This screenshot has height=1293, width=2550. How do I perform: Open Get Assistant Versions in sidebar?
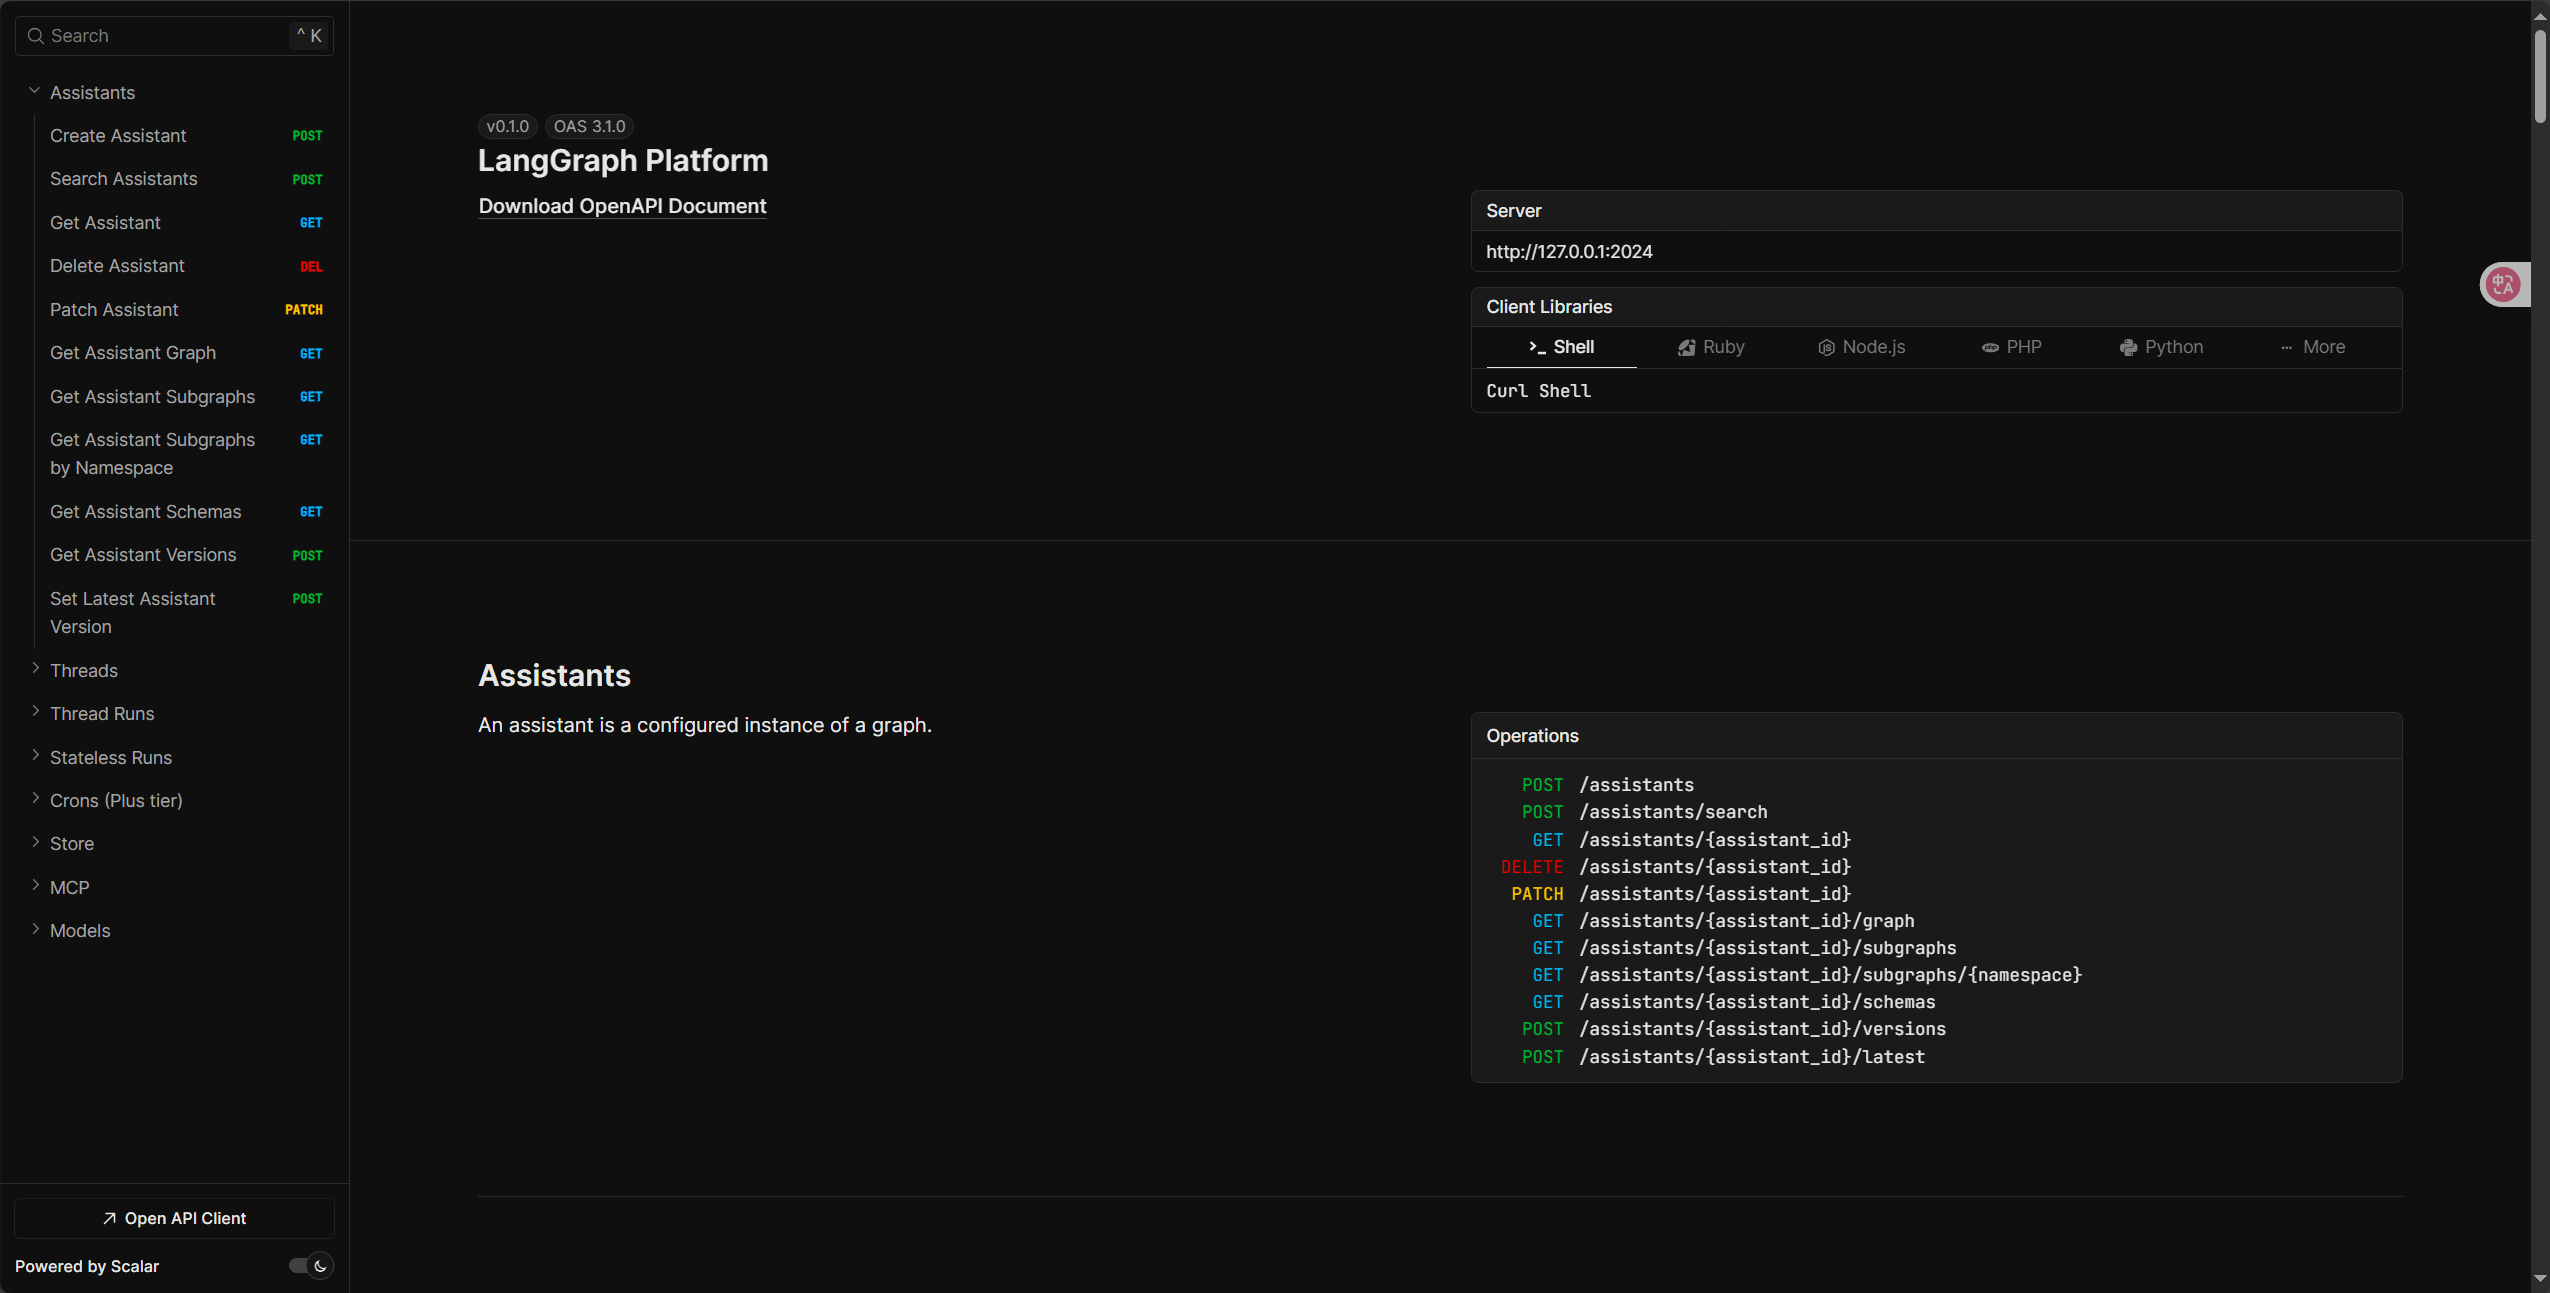click(x=186, y=555)
